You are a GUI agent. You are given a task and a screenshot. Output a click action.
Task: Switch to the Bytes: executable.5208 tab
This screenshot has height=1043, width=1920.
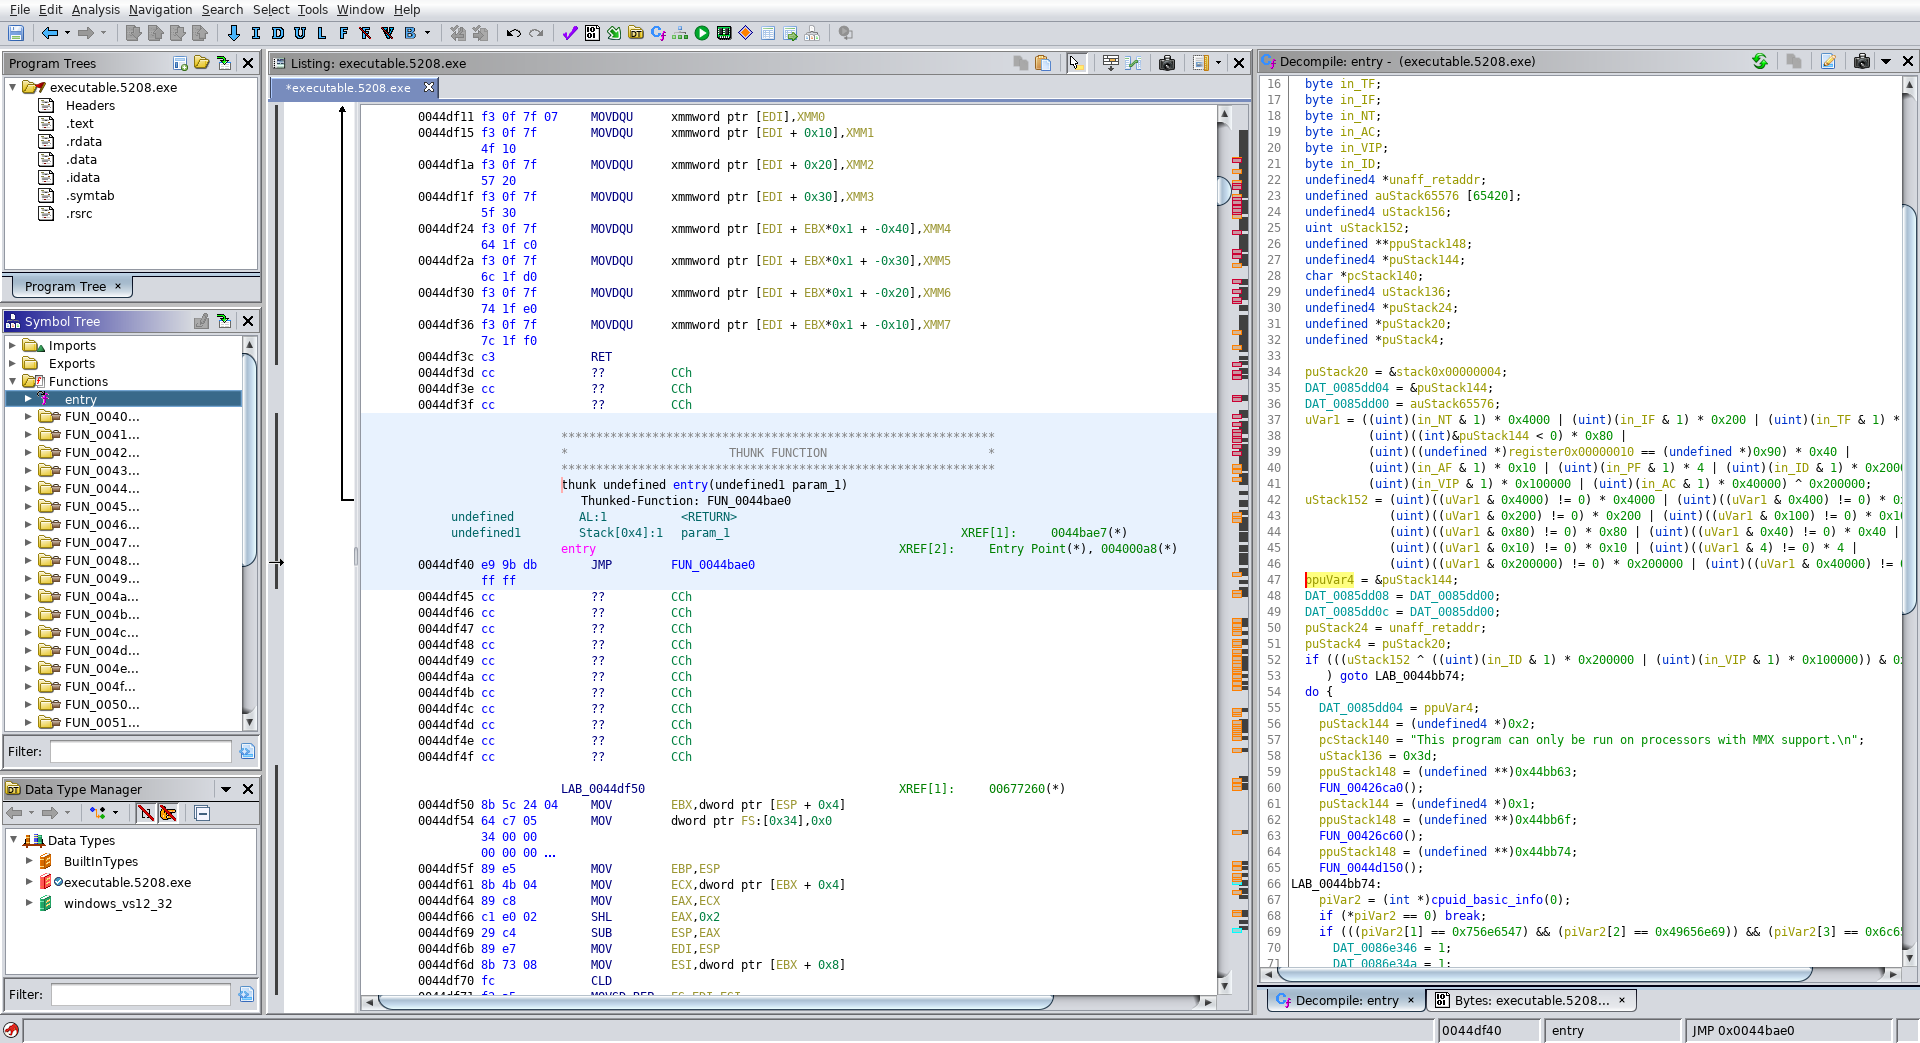pyautogui.click(x=1532, y=1000)
